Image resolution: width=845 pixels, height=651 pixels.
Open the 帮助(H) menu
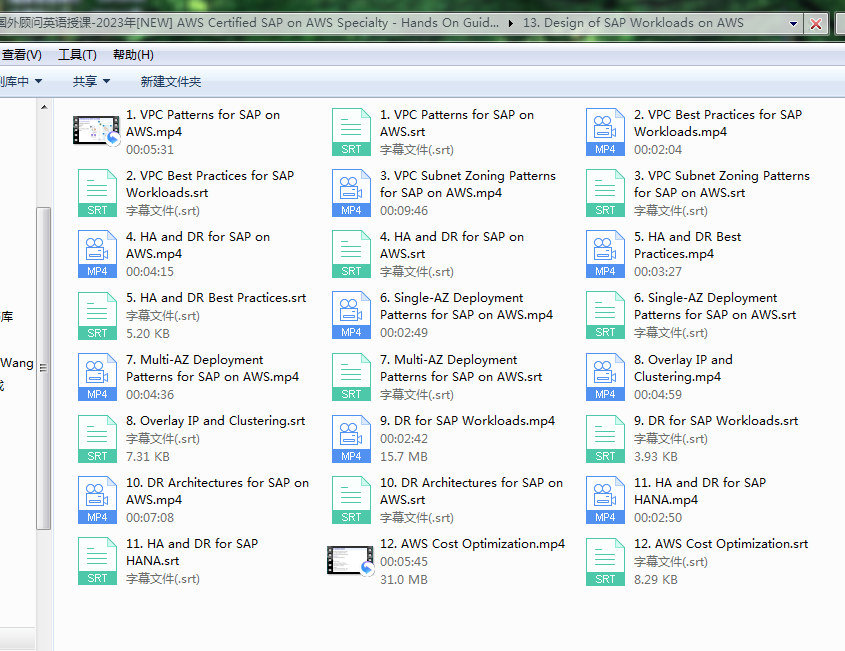133,55
